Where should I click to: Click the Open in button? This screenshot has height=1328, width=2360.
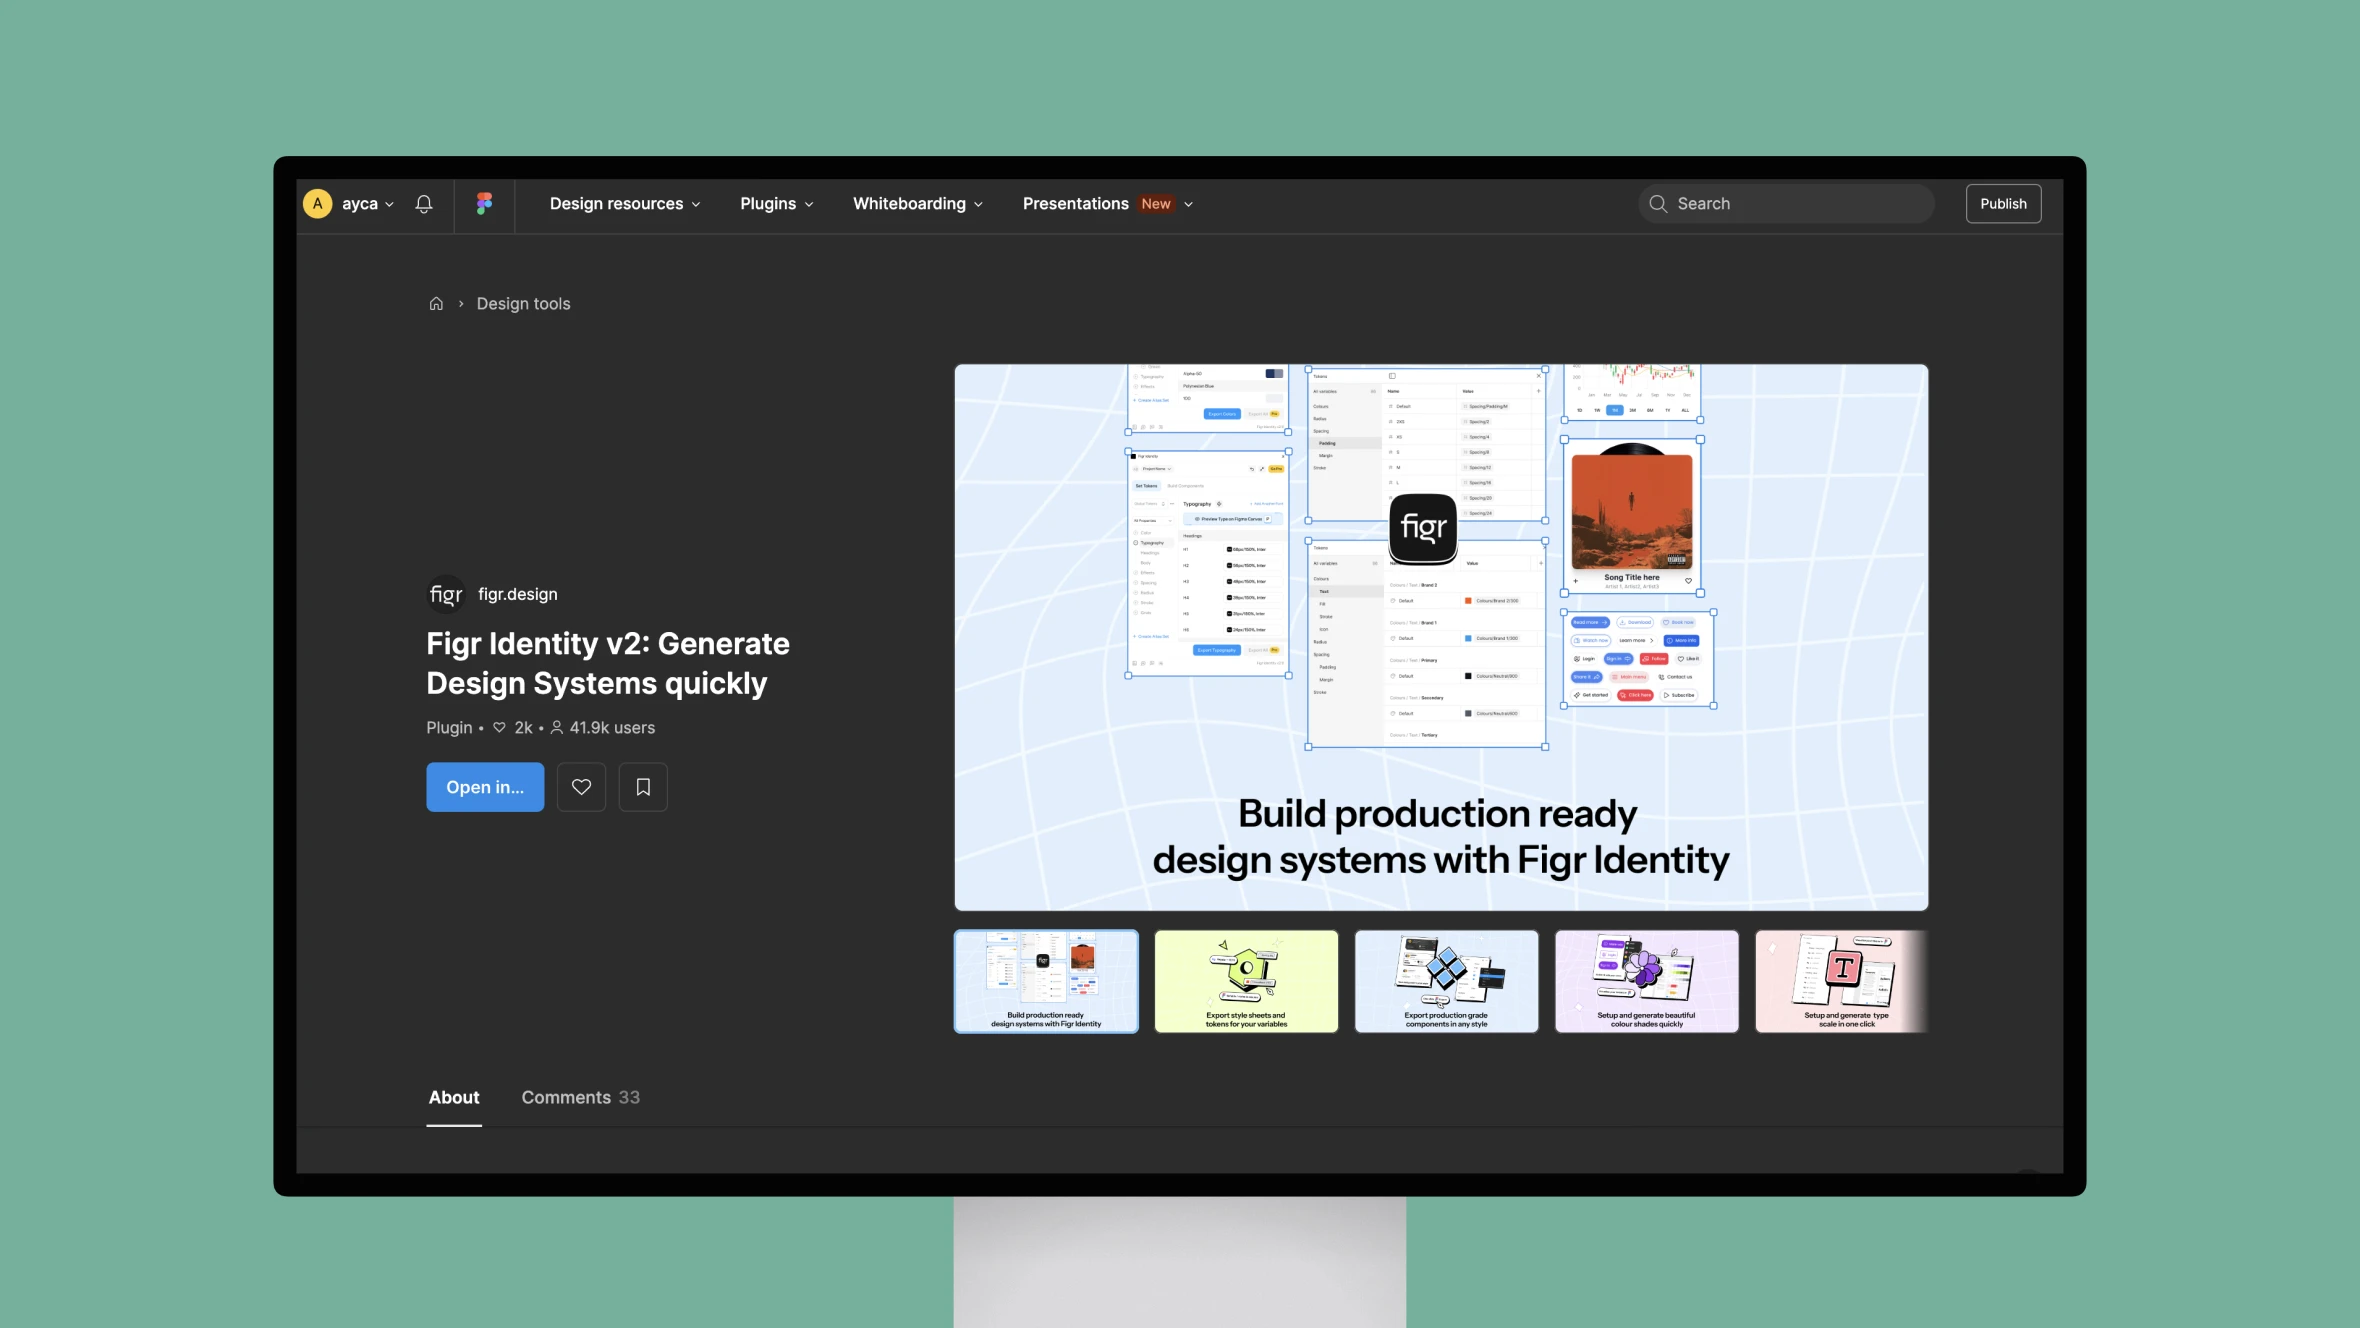485,786
